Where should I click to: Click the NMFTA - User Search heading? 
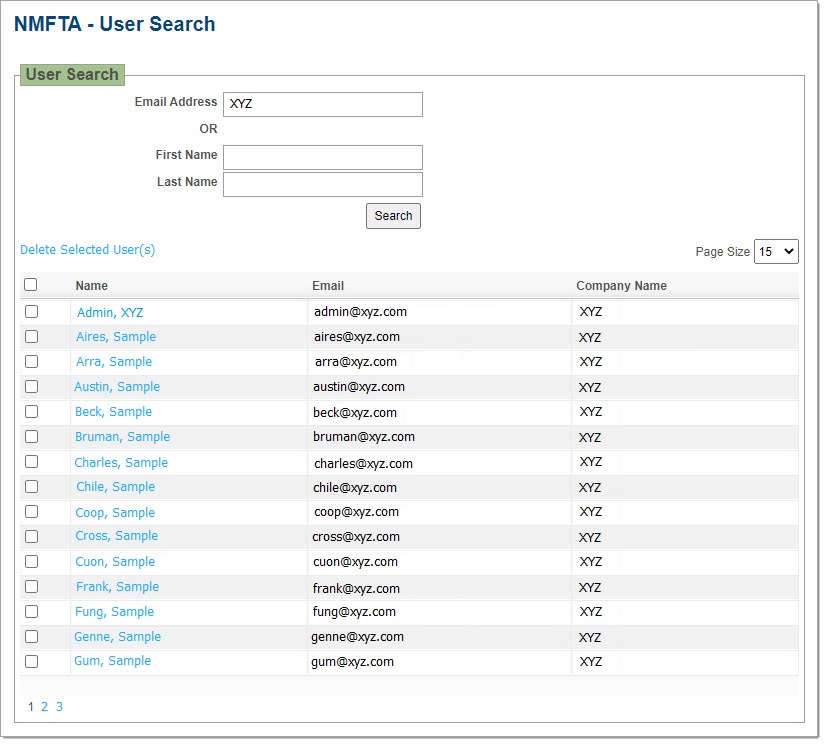click(114, 24)
